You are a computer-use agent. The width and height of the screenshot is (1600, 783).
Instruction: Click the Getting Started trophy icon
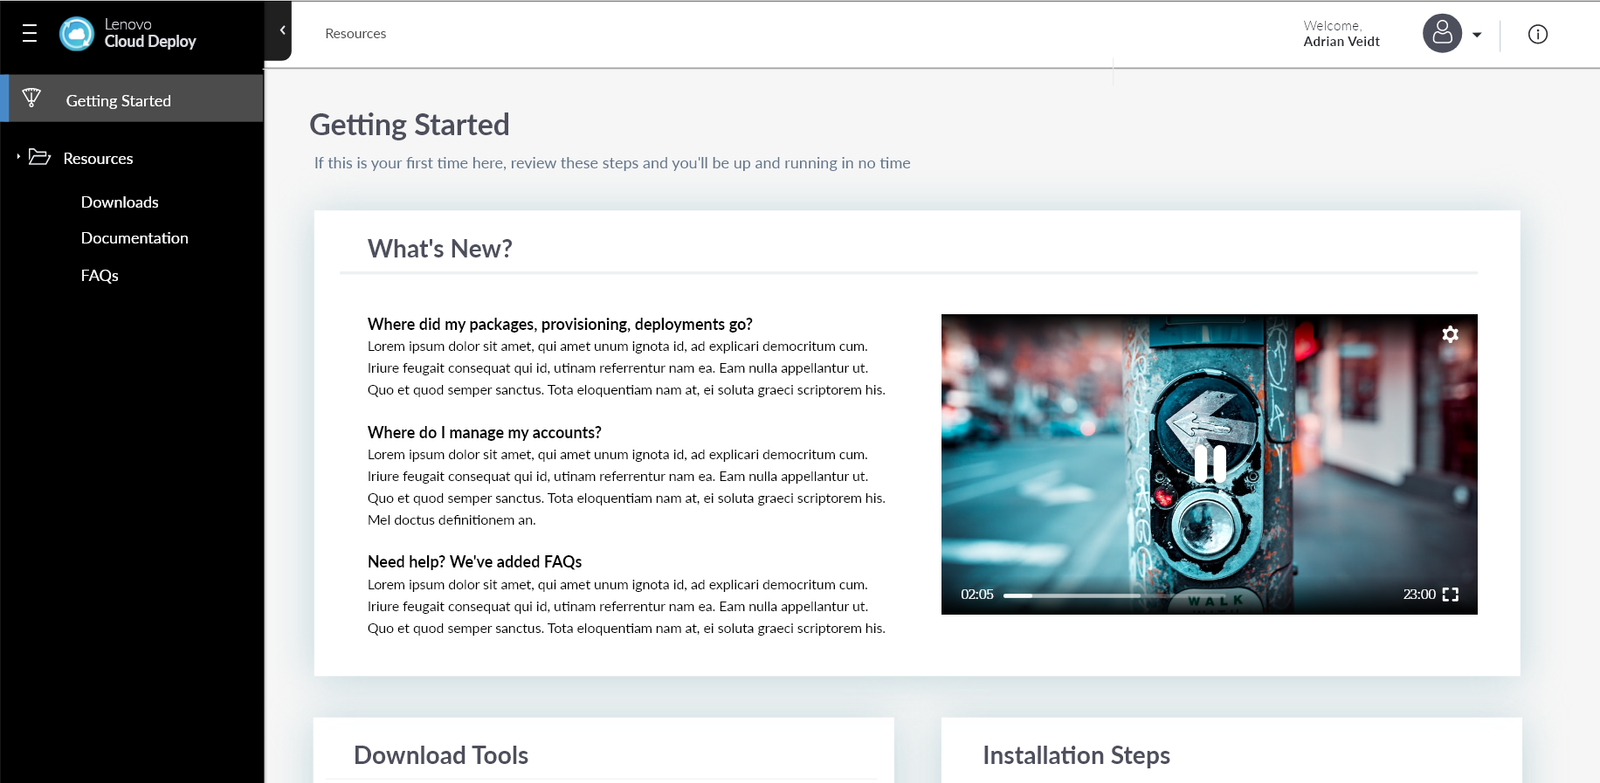(x=32, y=98)
